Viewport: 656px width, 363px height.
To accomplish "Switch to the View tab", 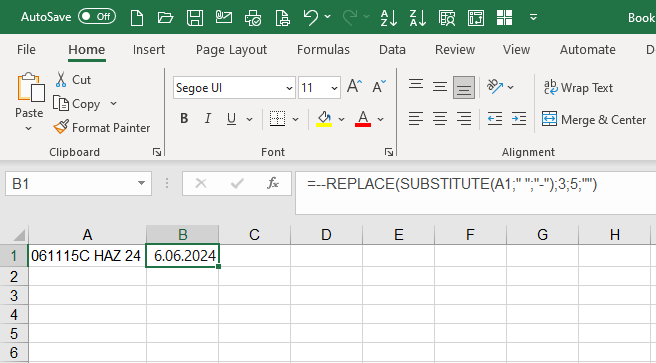I will coord(516,49).
